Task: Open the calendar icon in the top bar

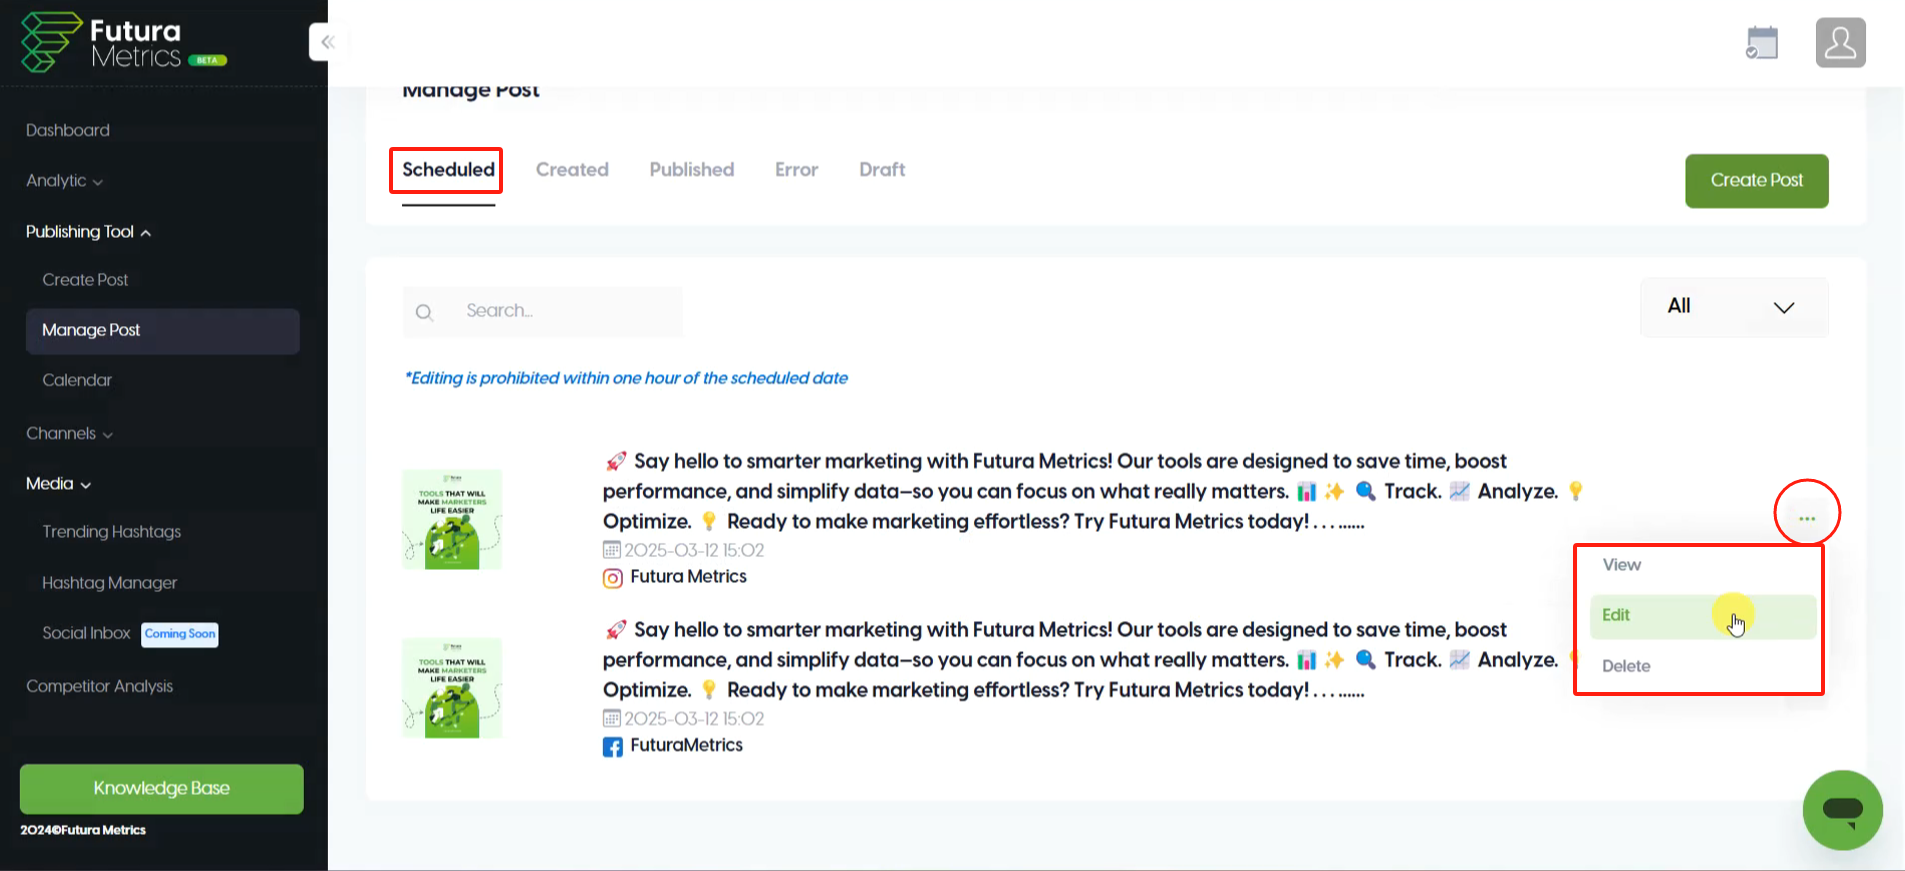Action: [1762, 43]
